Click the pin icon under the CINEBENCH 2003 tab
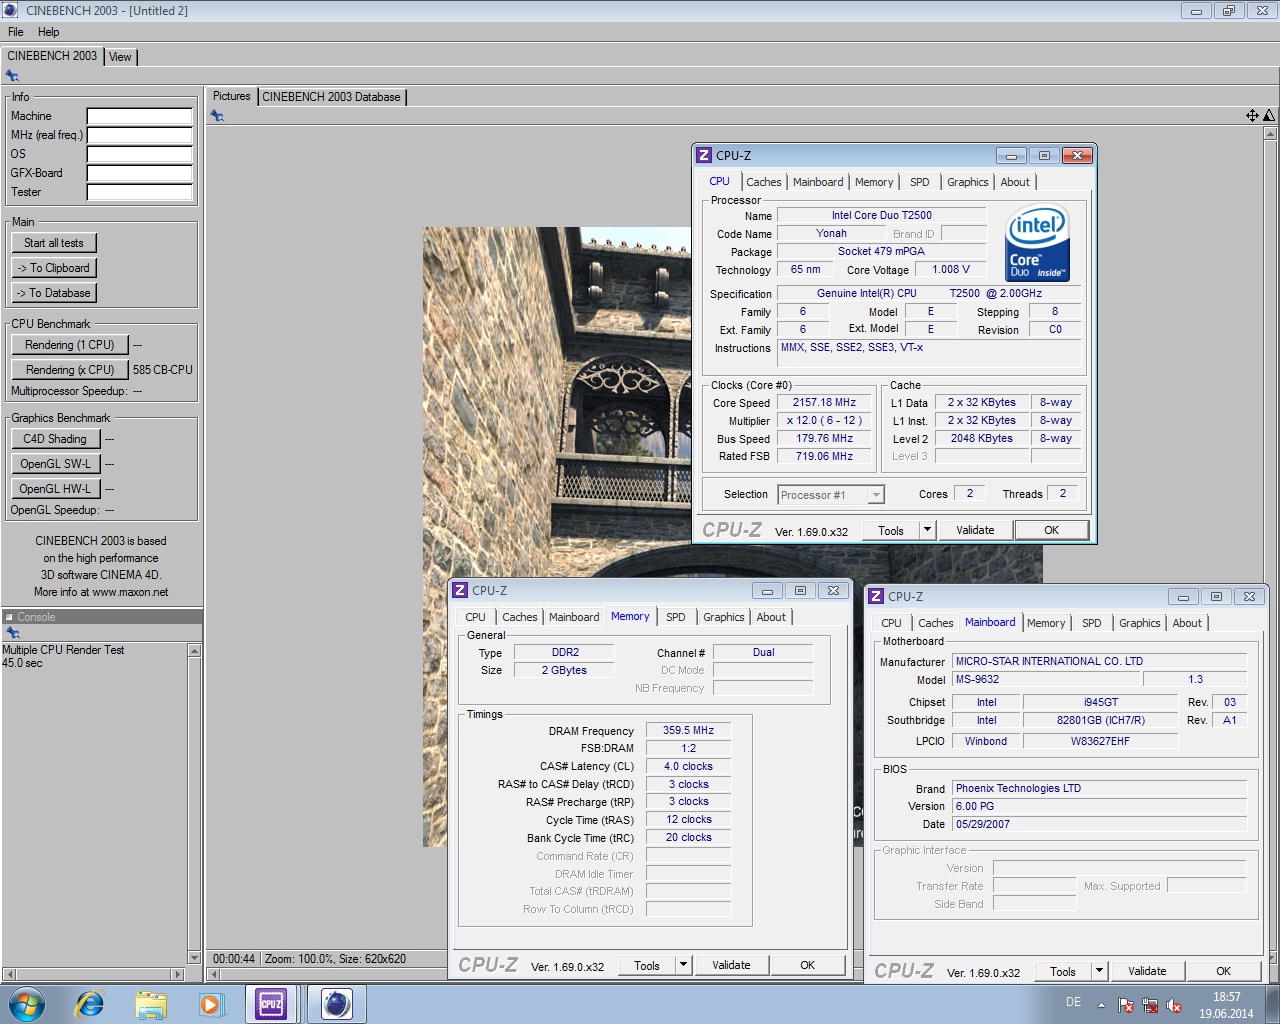1280x1024 pixels. pyautogui.click(x=12, y=76)
